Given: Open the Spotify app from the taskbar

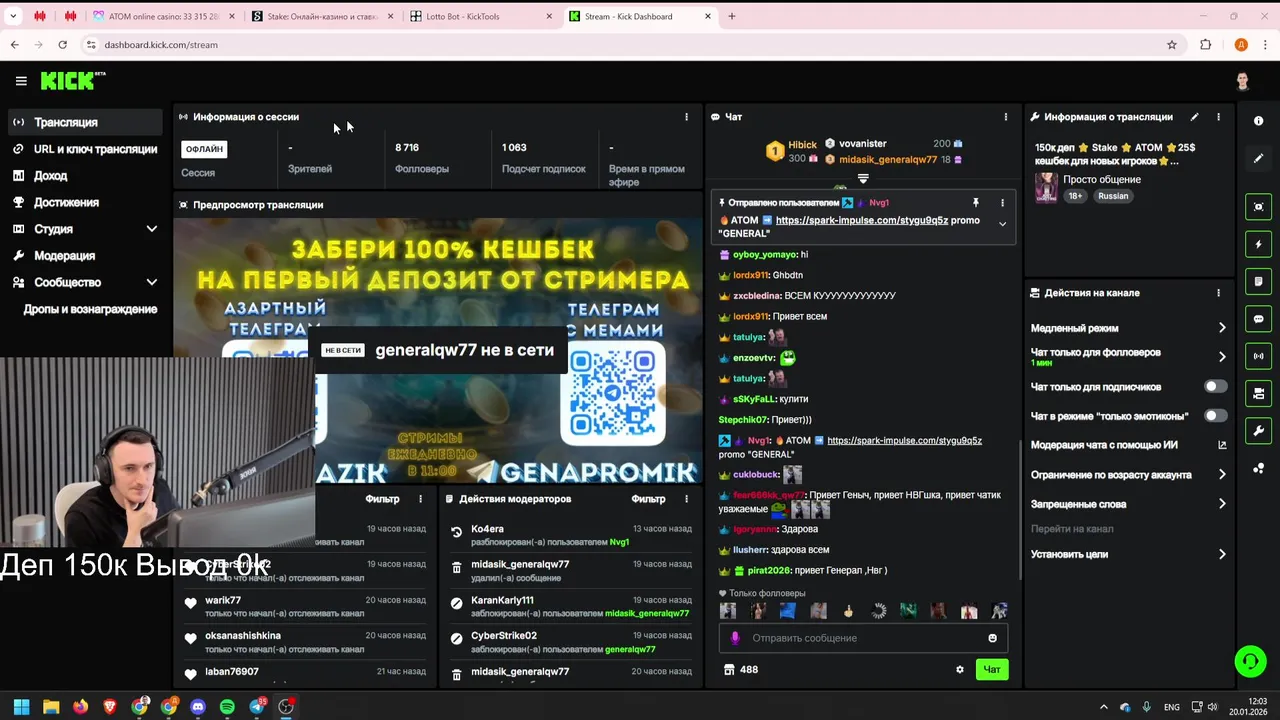Looking at the screenshot, I should tap(227, 707).
